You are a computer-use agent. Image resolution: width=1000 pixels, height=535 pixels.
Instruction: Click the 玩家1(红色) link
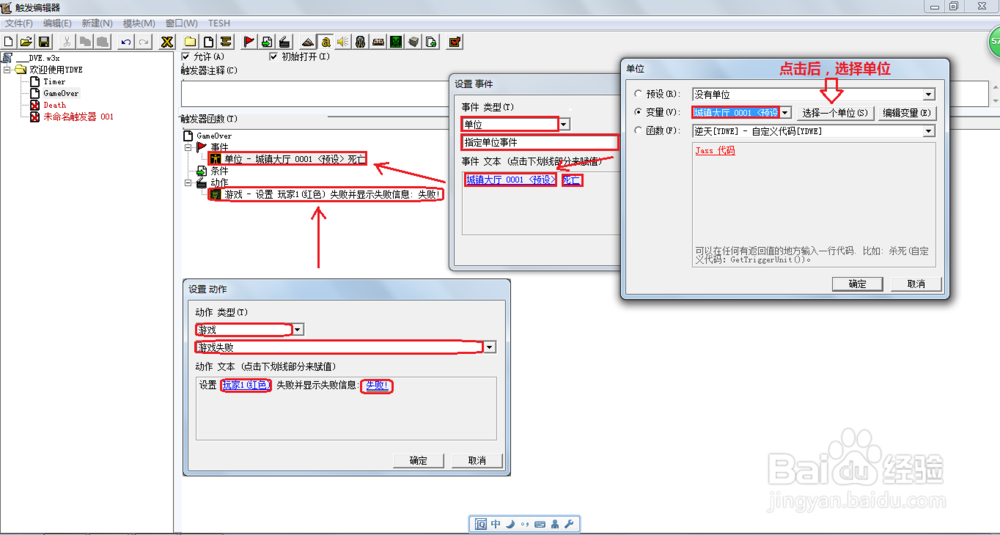tap(246, 385)
